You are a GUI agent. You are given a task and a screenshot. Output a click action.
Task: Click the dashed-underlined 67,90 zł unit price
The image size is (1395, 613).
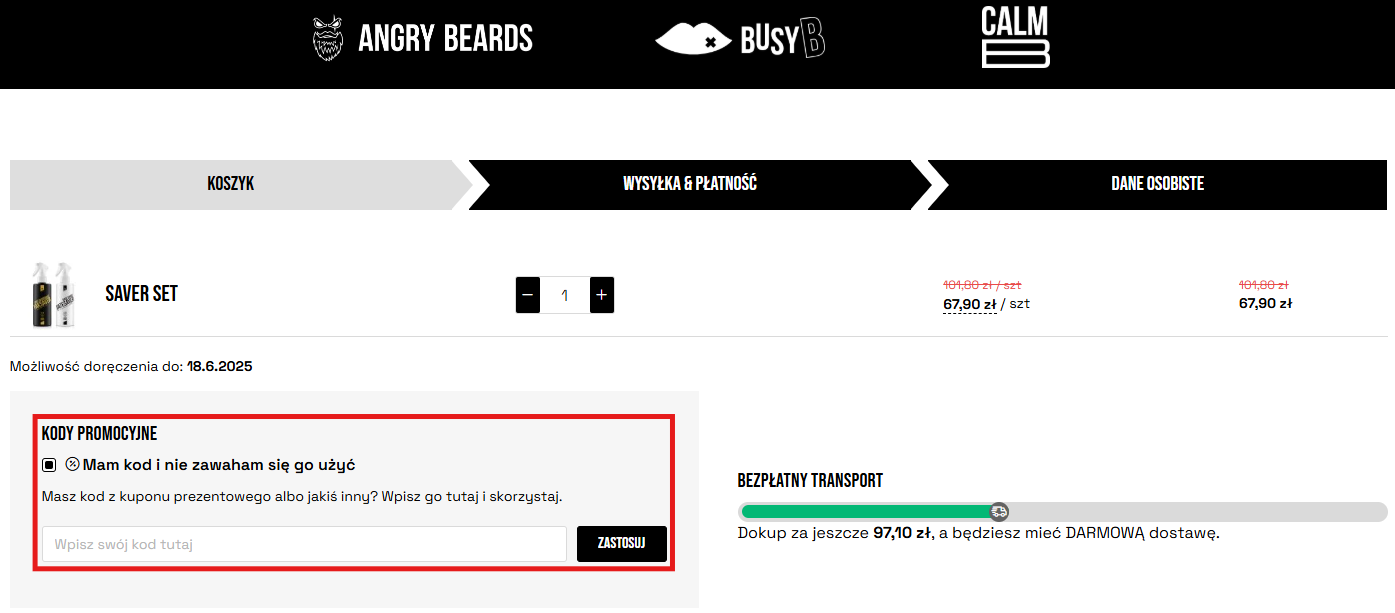coord(969,304)
